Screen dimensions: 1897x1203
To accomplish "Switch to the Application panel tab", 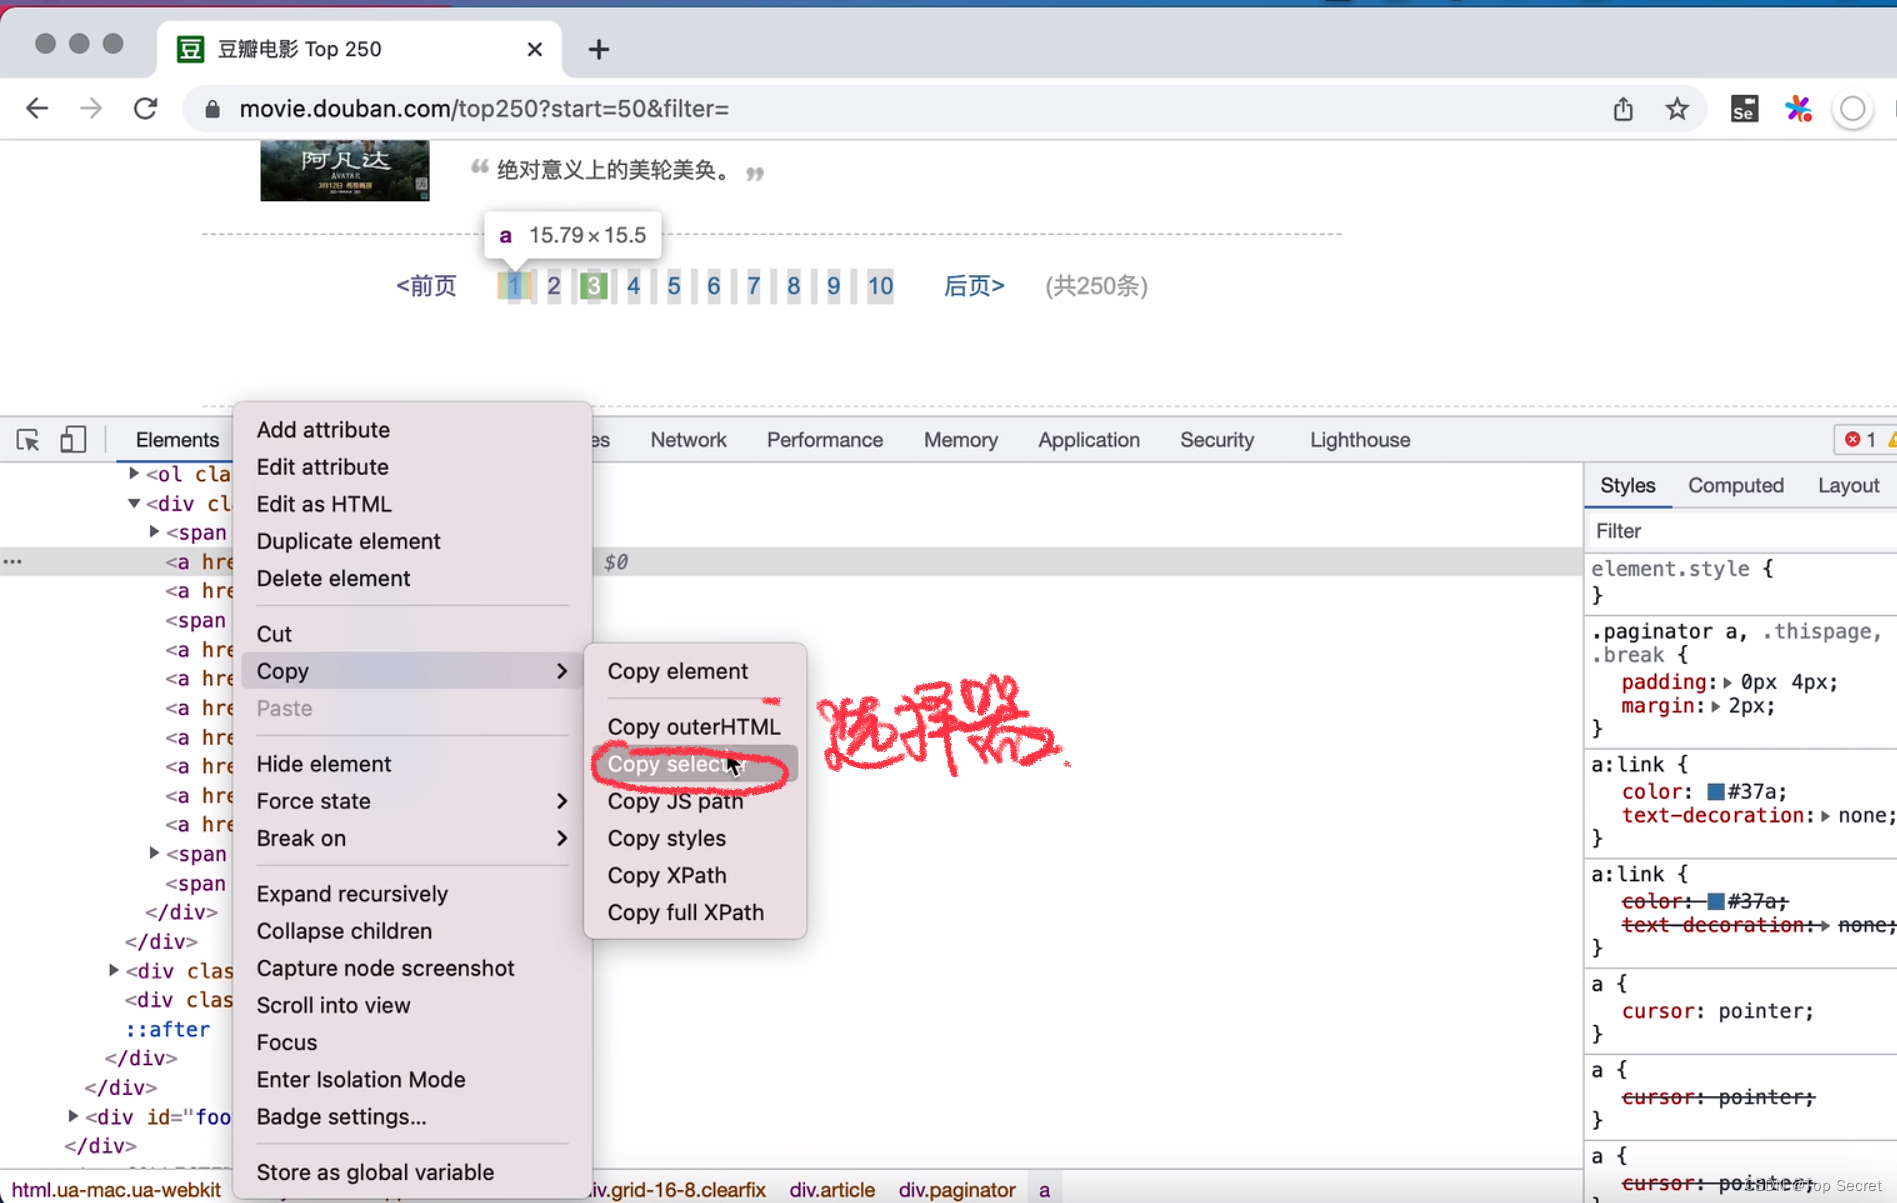I will coord(1089,440).
